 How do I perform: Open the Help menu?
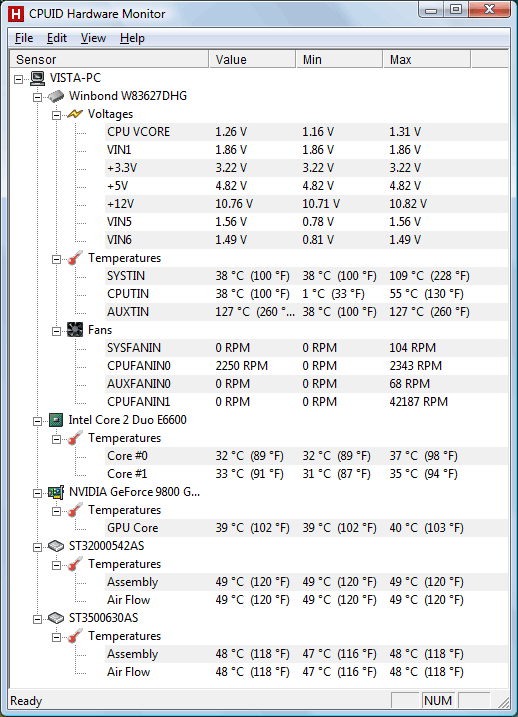(x=132, y=38)
